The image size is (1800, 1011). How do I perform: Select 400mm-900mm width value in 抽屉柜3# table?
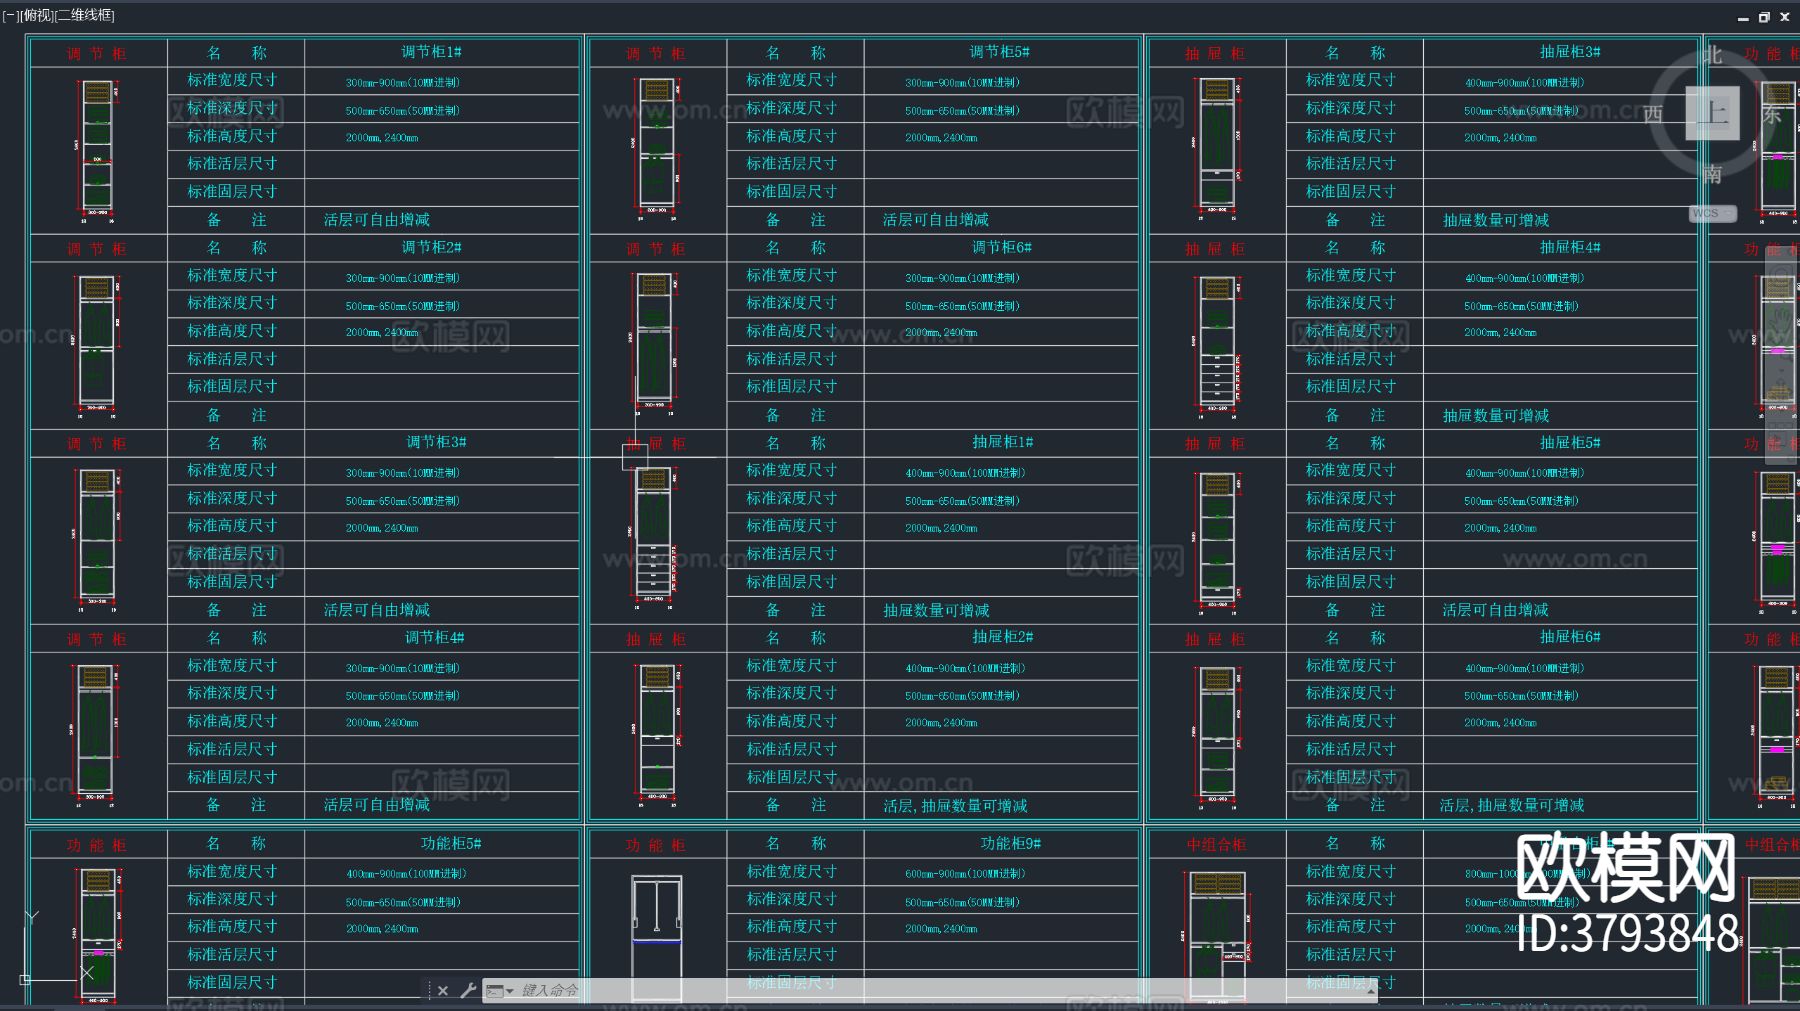tap(1525, 83)
